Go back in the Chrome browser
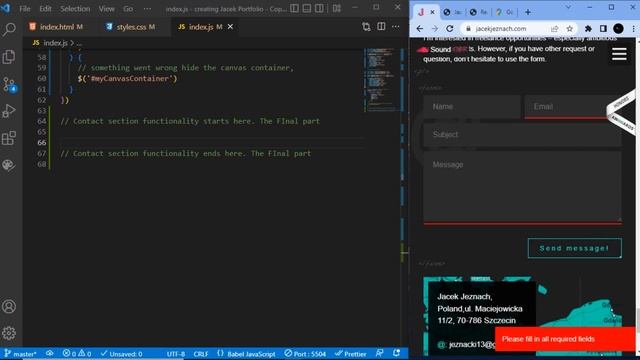 tap(420, 29)
